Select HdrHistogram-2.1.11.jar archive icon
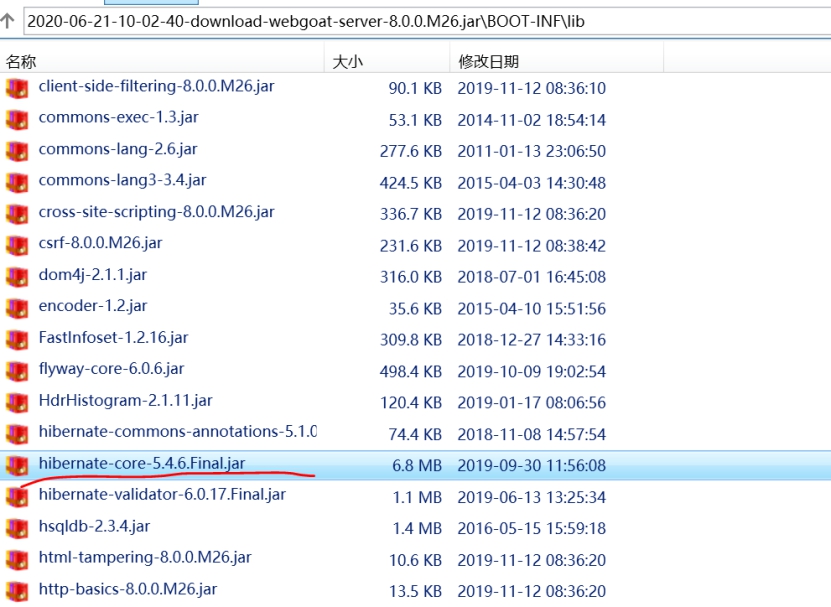831x607 pixels. click(17, 402)
